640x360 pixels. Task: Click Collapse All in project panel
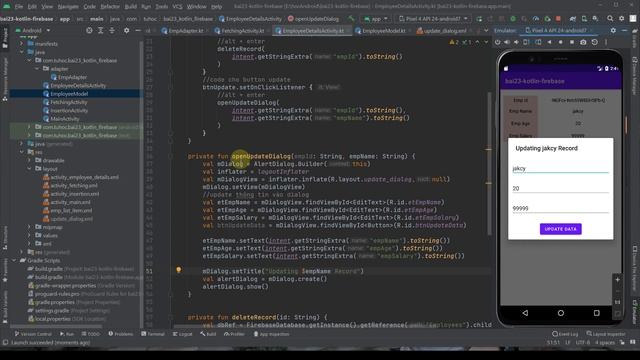(x=112, y=31)
